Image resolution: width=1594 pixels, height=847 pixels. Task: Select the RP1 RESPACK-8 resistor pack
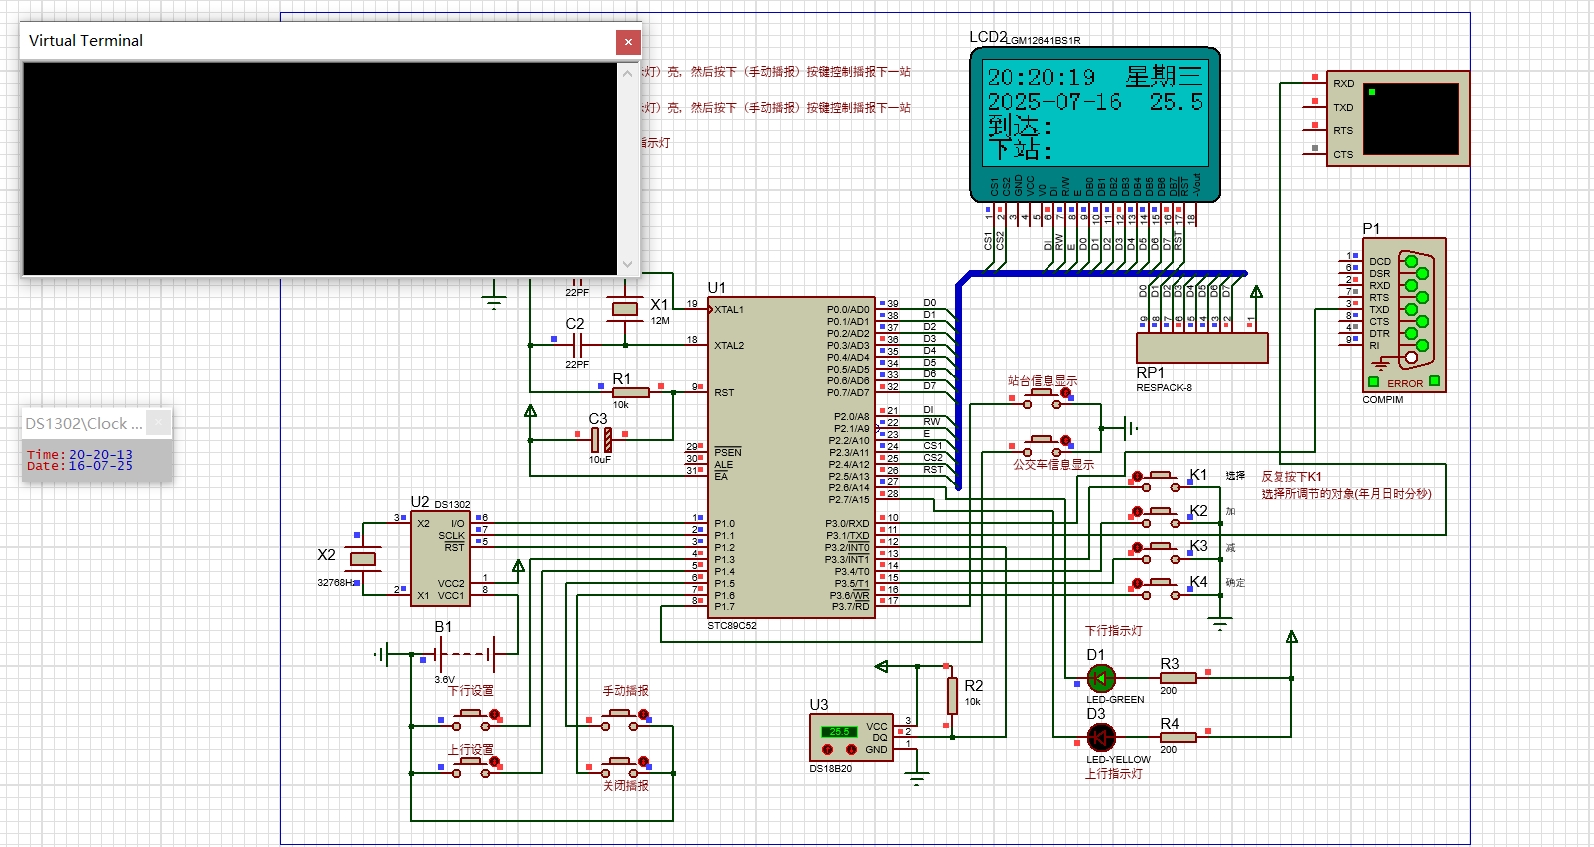pos(1202,347)
